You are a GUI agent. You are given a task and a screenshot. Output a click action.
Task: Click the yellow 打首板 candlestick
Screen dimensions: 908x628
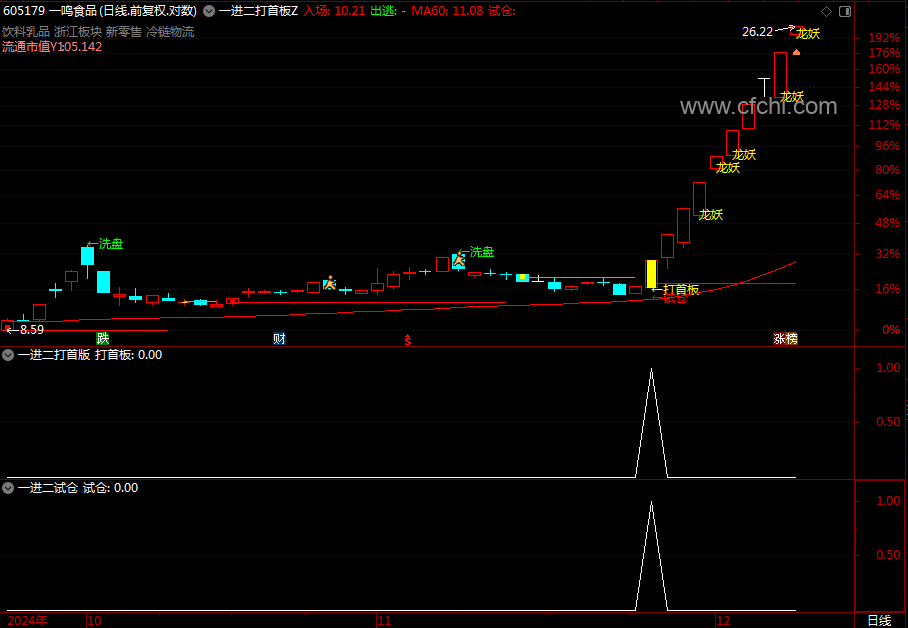651,274
